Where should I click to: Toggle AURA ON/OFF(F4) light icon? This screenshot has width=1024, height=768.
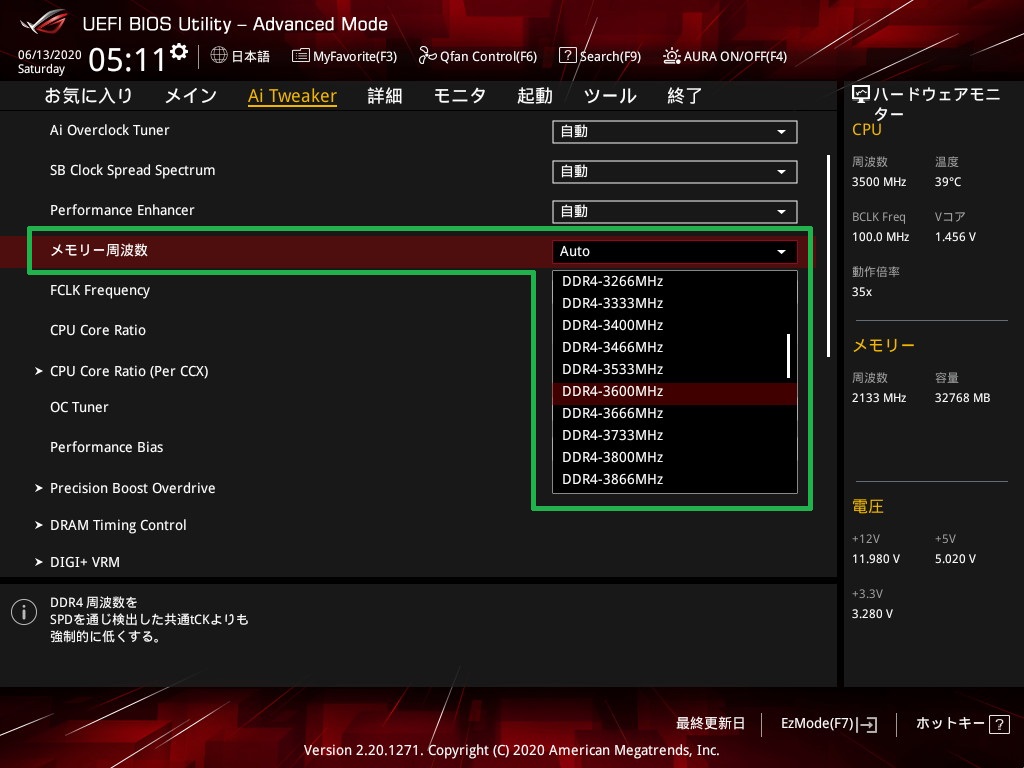point(672,56)
